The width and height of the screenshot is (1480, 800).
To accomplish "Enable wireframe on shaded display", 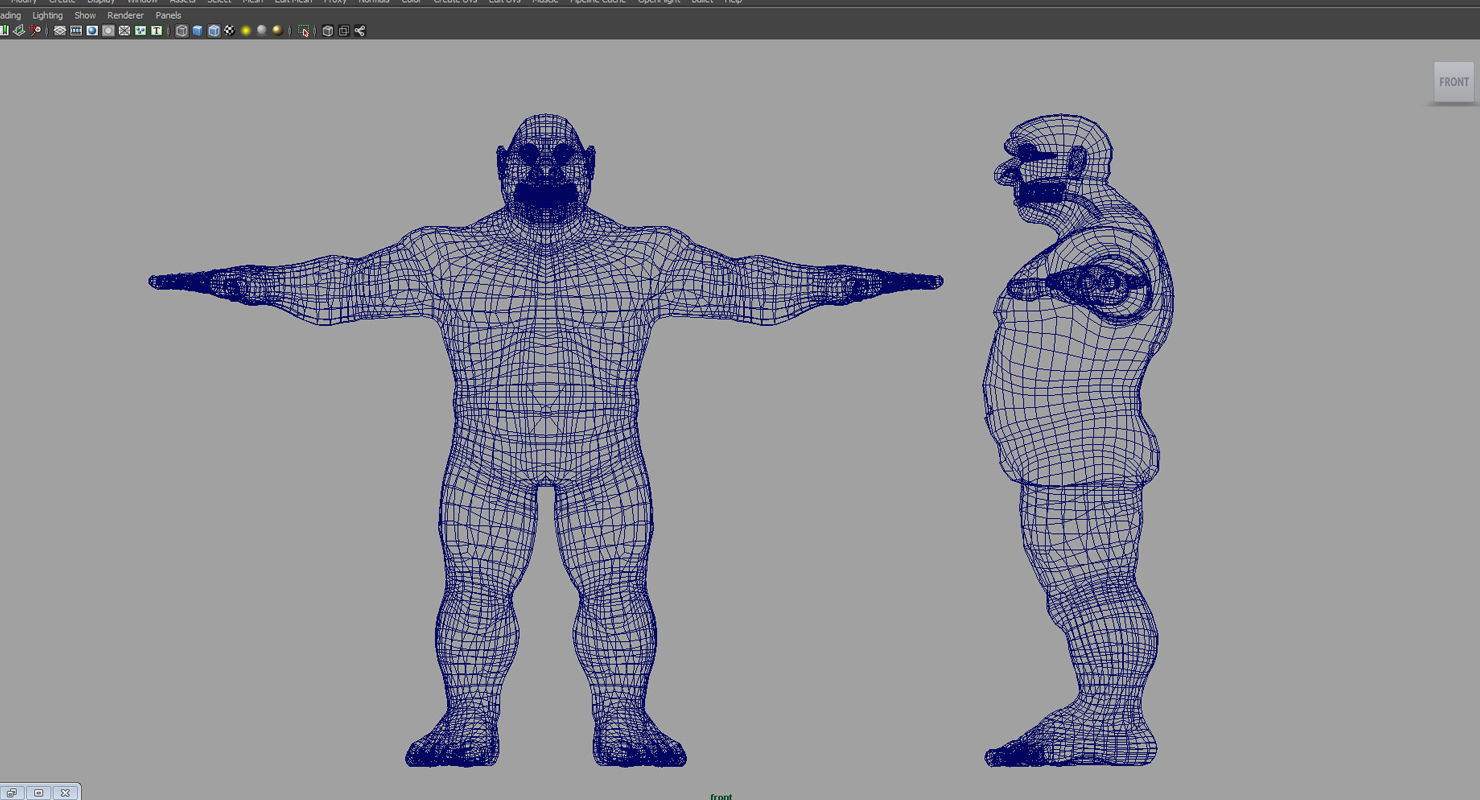I will click(213, 31).
